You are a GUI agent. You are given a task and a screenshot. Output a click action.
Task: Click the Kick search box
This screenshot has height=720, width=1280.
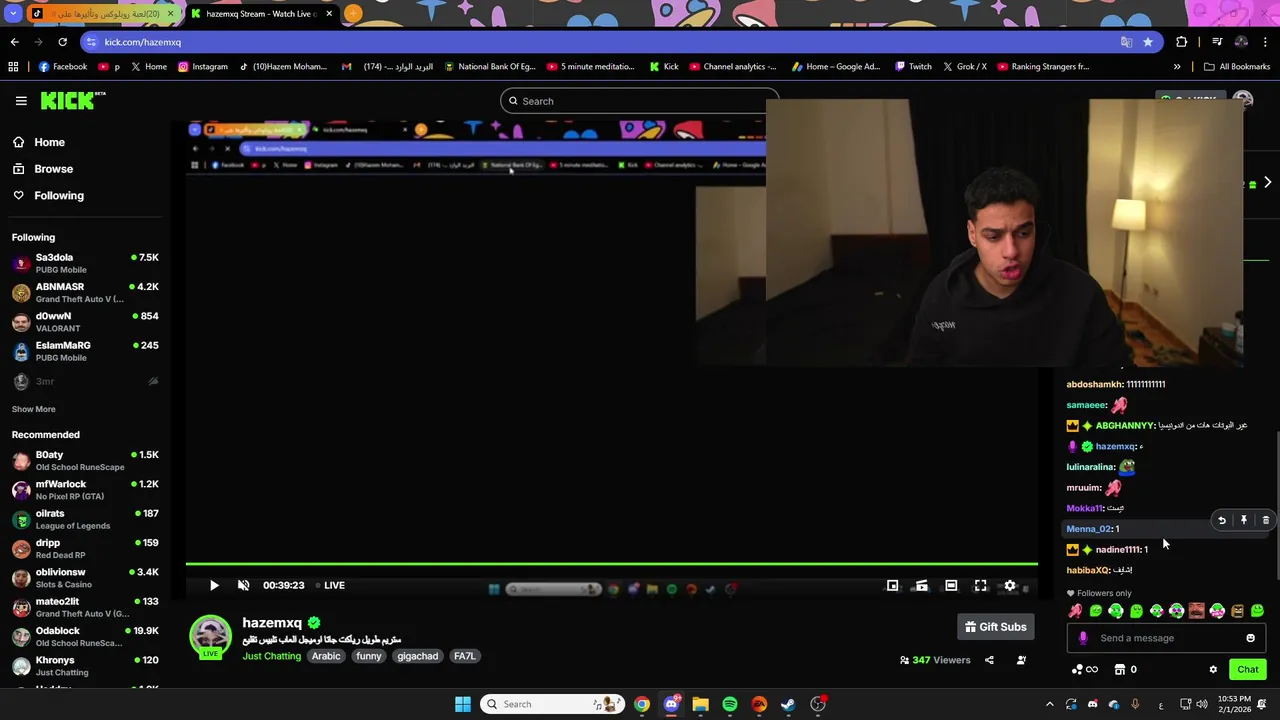[x=638, y=101]
